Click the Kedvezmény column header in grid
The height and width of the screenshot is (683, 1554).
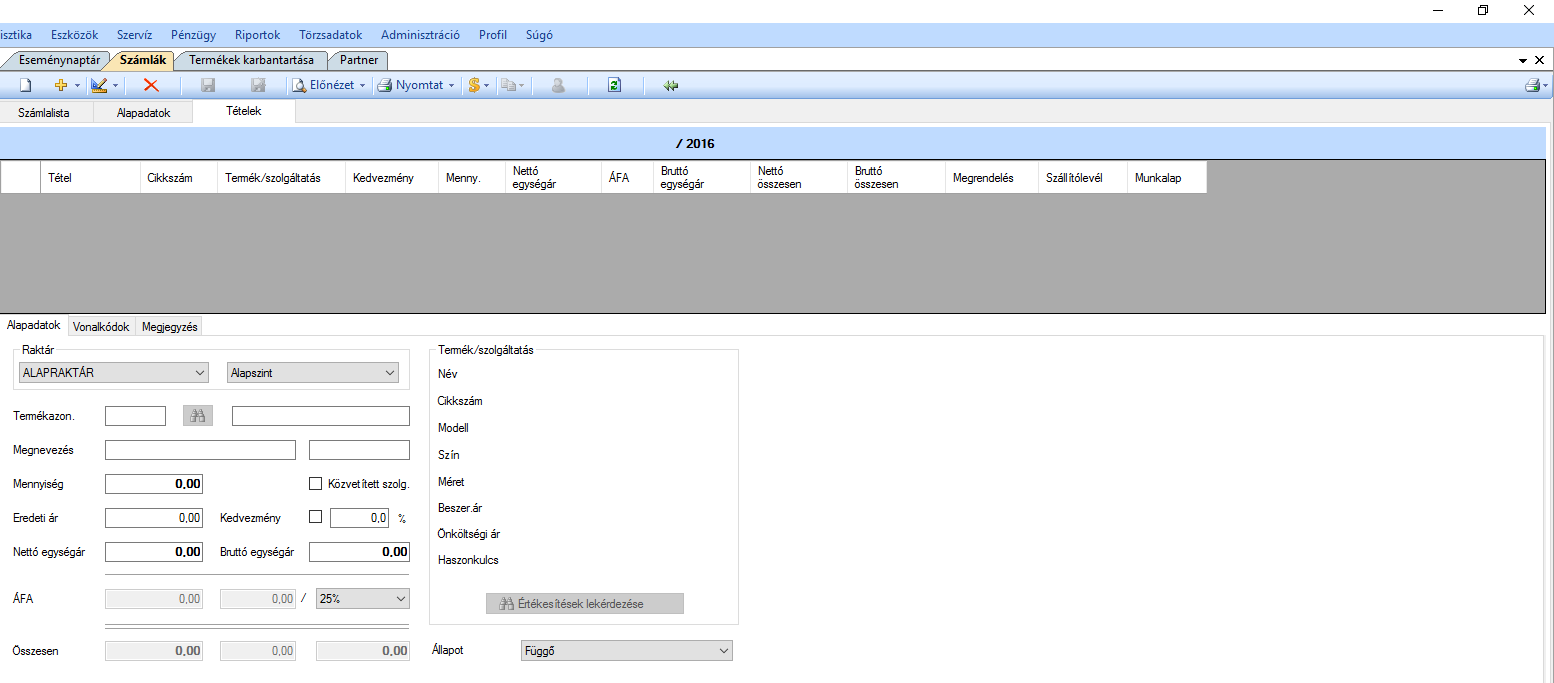392,177
